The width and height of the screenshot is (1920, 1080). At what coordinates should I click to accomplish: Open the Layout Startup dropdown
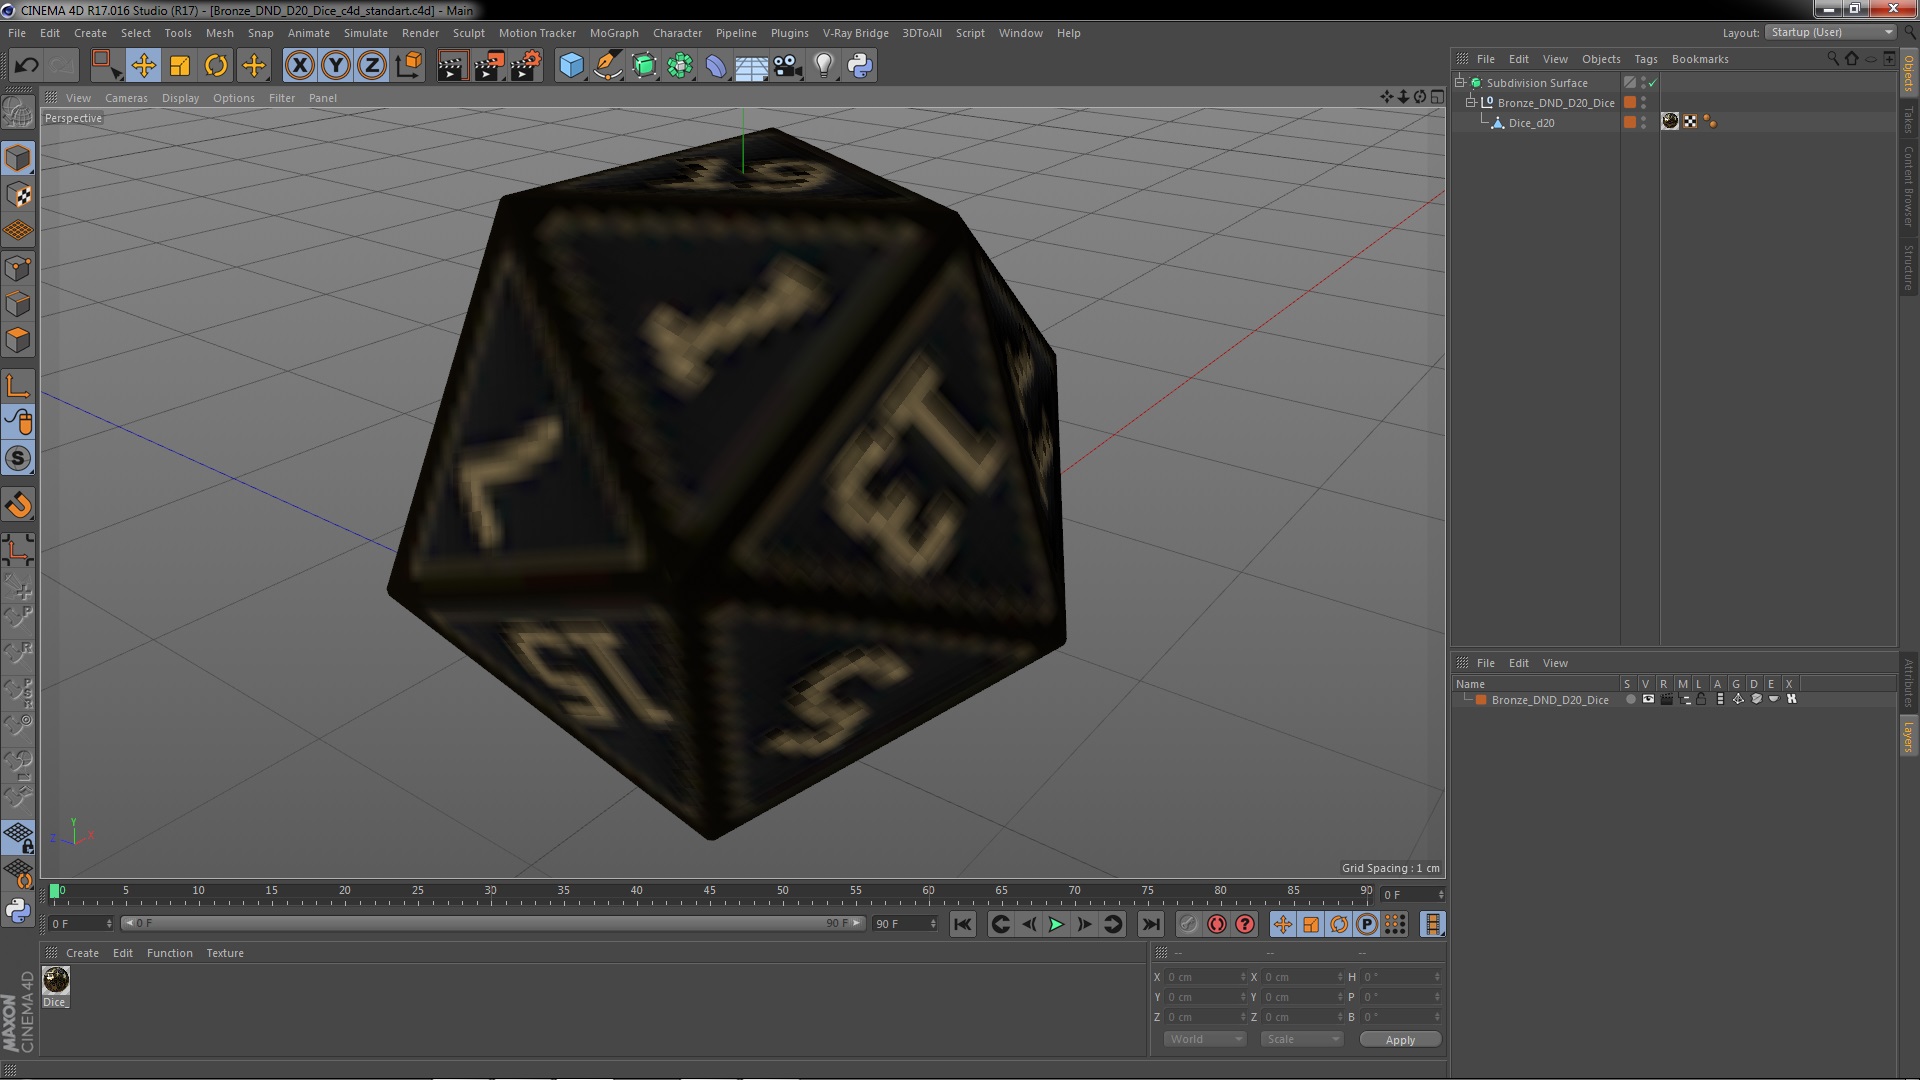point(1830,32)
